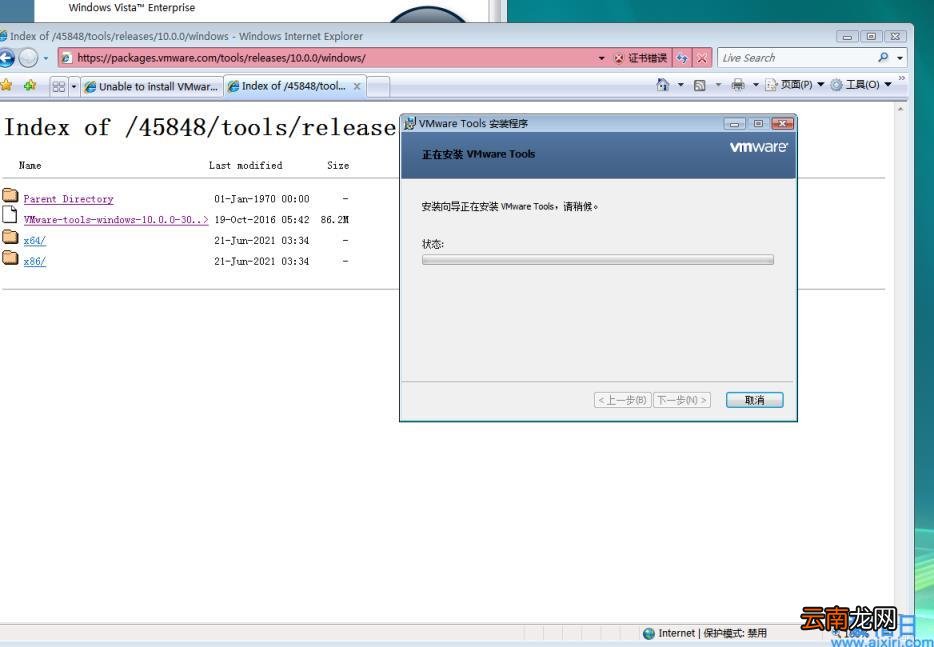This screenshot has width=934, height=647.
Task: Click the Add to Favorites icon
Action: [30, 85]
